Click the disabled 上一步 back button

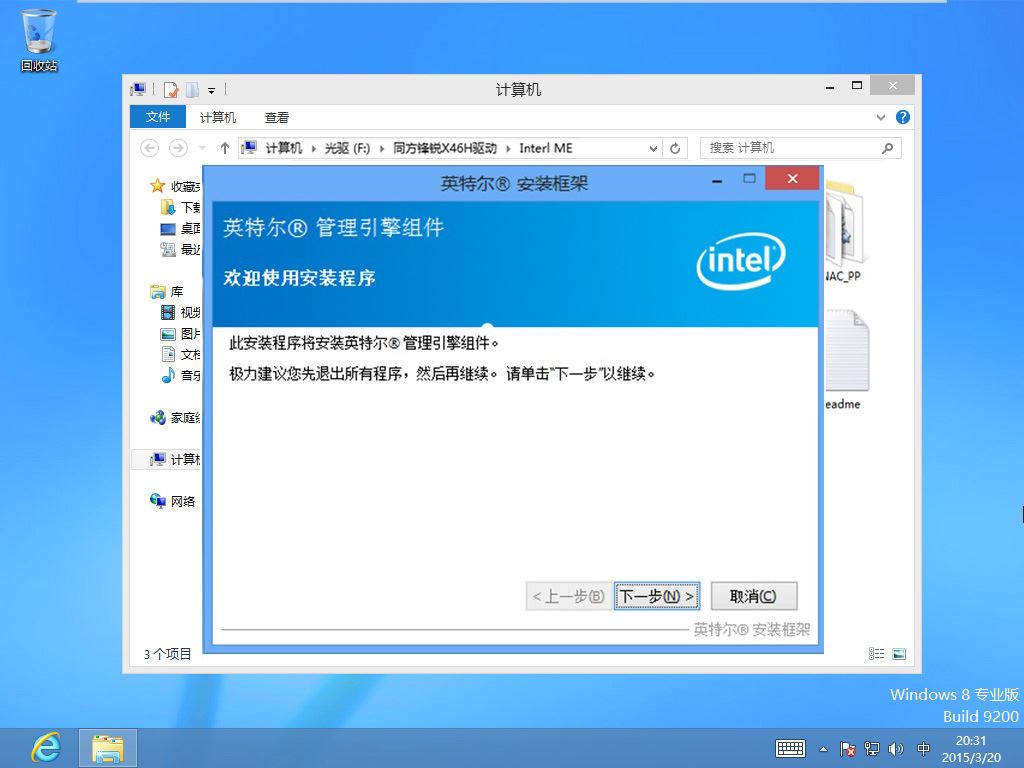click(568, 596)
